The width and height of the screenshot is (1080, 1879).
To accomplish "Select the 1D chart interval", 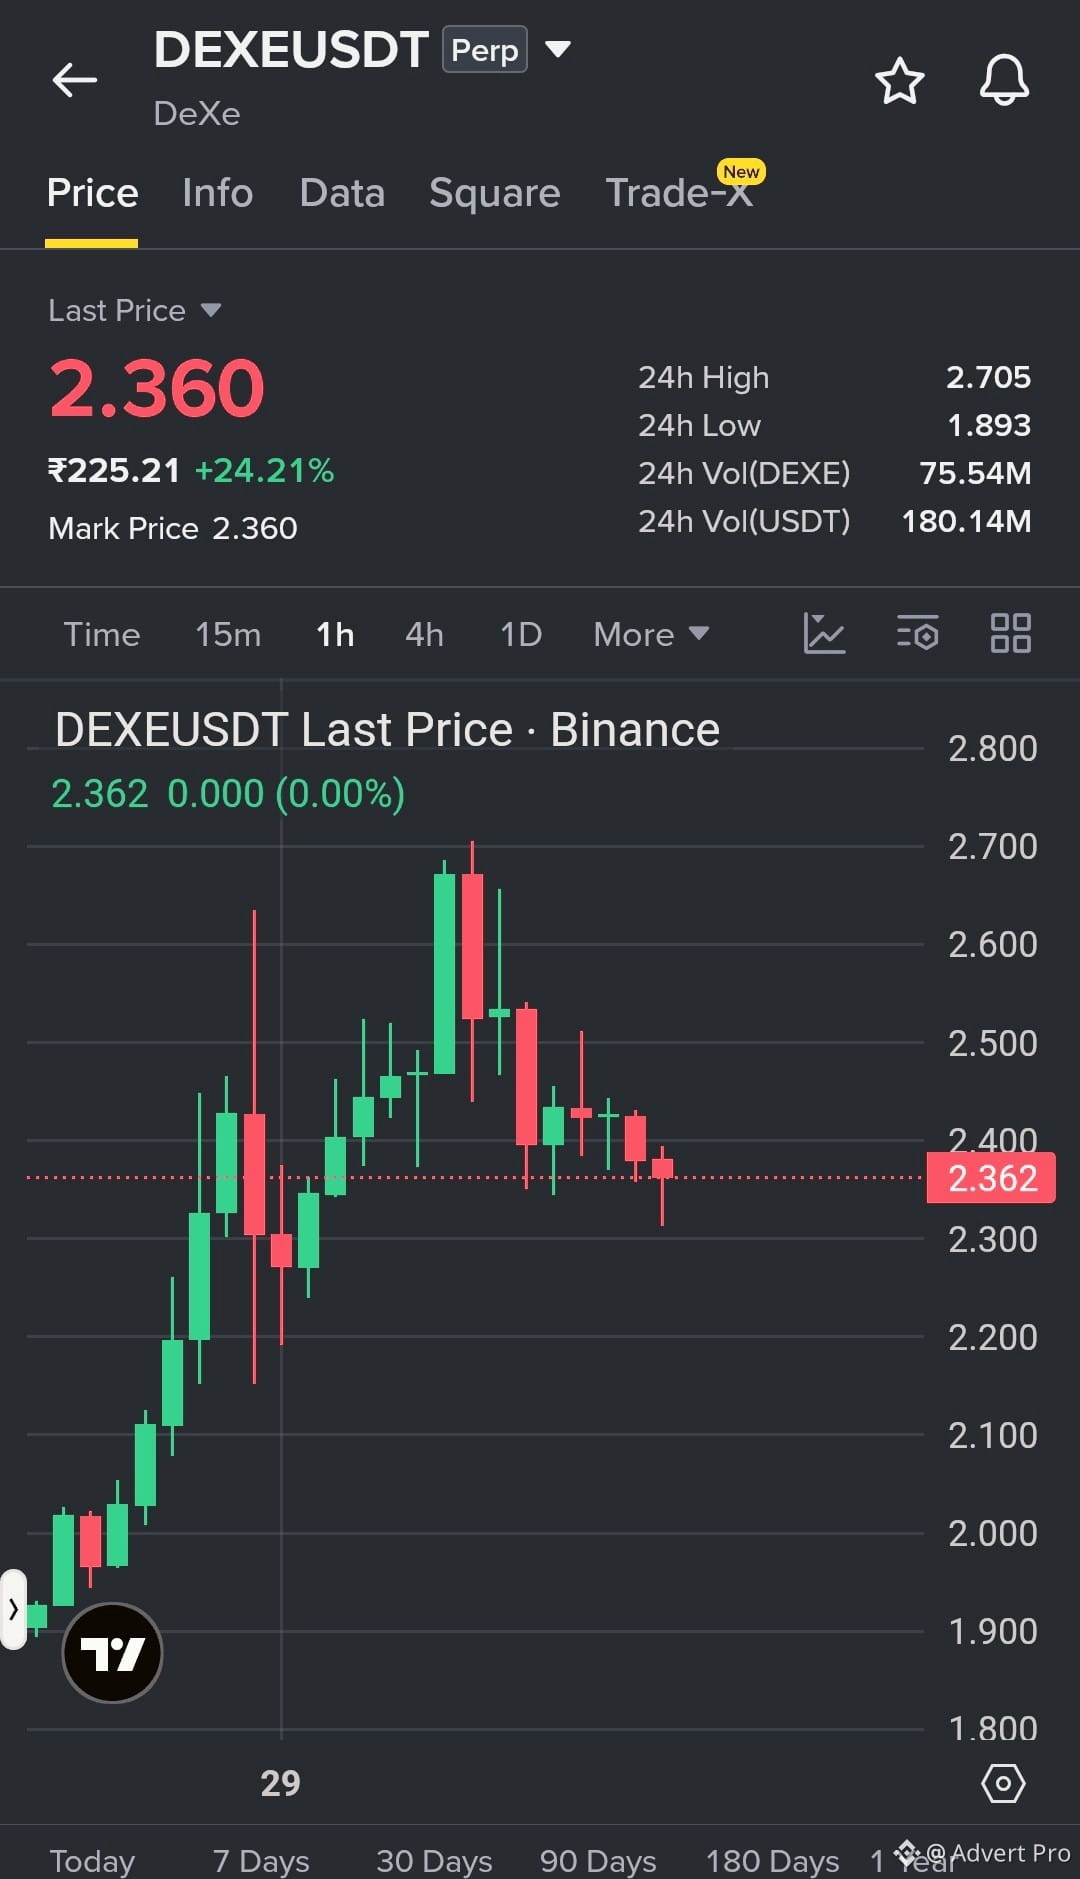I will coord(521,634).
